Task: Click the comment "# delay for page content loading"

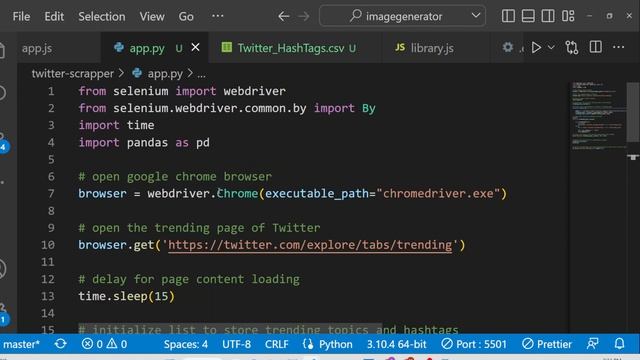Action: point(189,279)
